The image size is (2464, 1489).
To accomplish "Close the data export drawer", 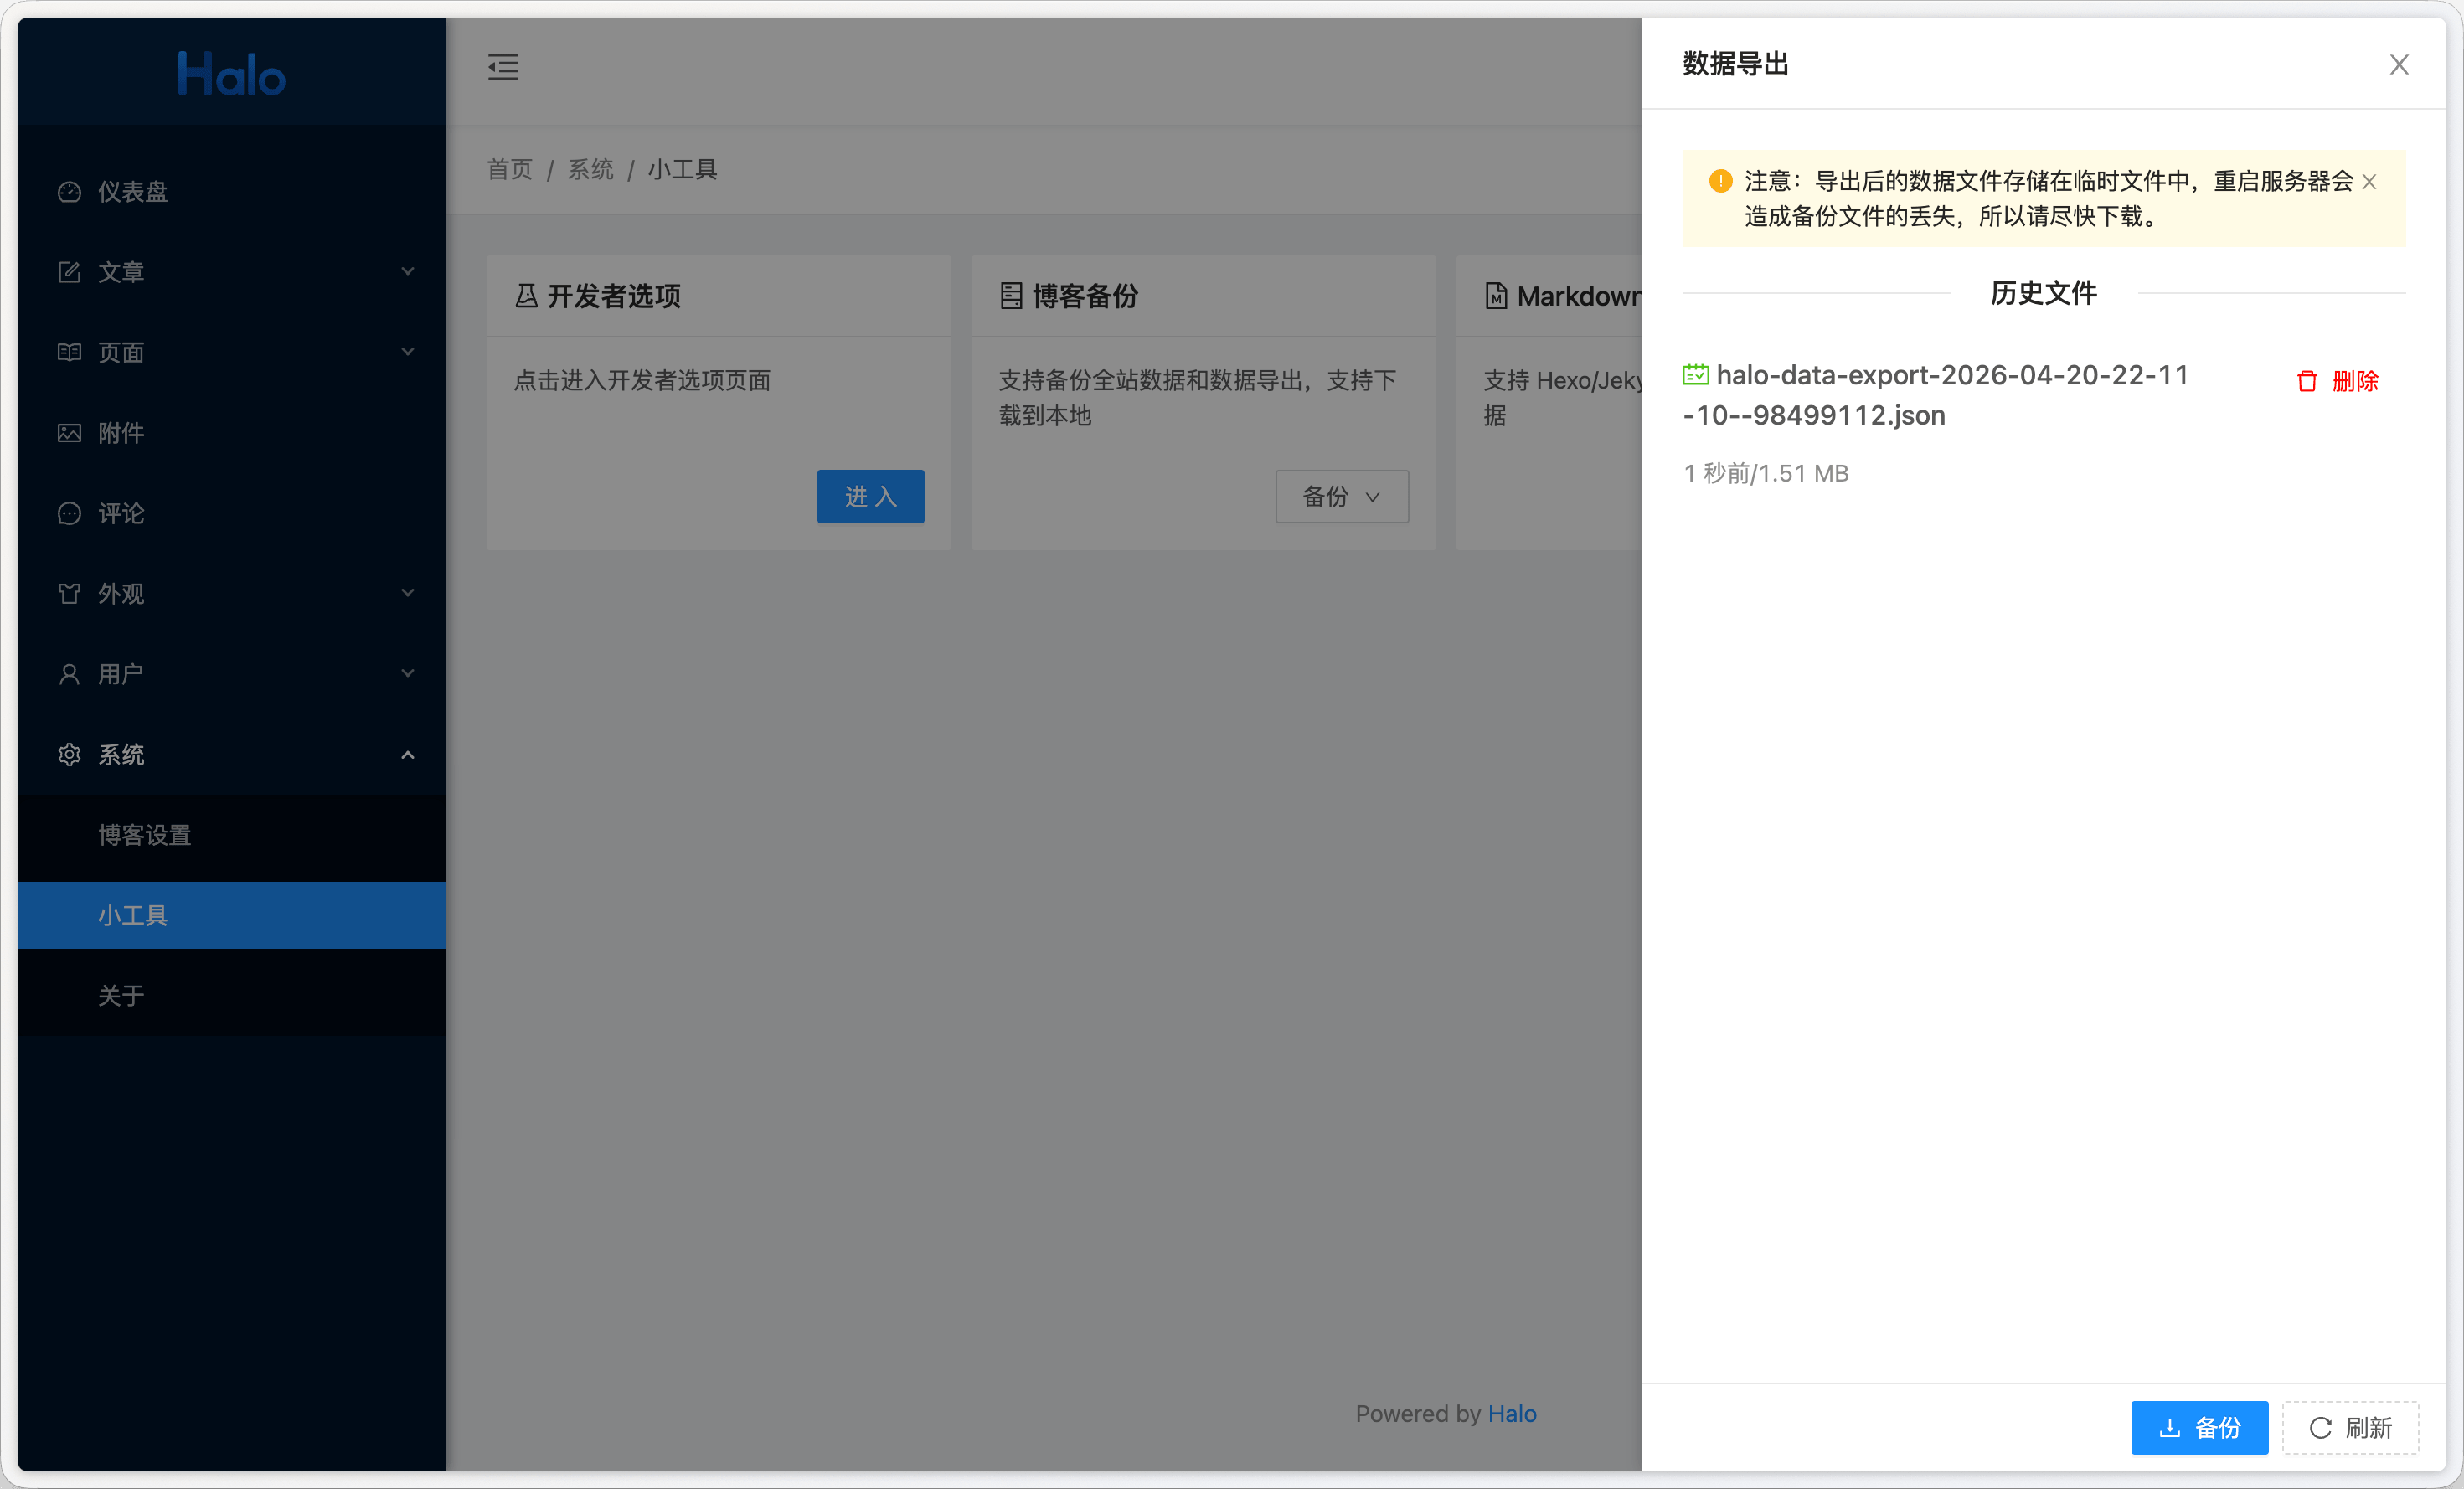I will coord(2398,65).
